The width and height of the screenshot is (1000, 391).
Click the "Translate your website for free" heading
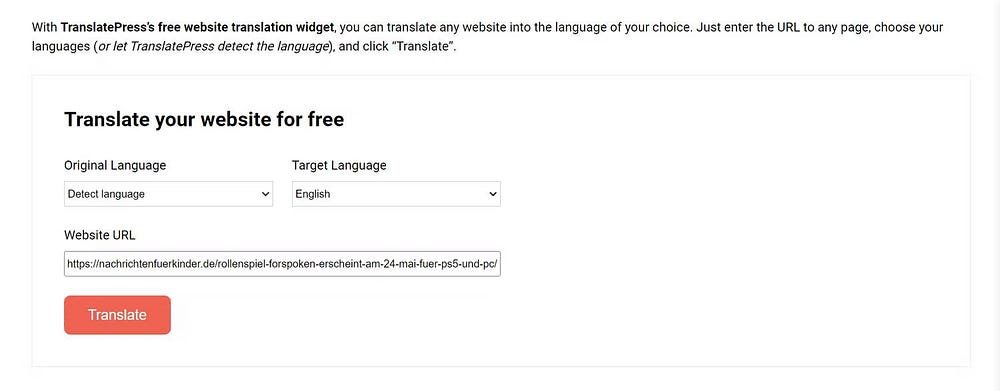pos(204,119)
